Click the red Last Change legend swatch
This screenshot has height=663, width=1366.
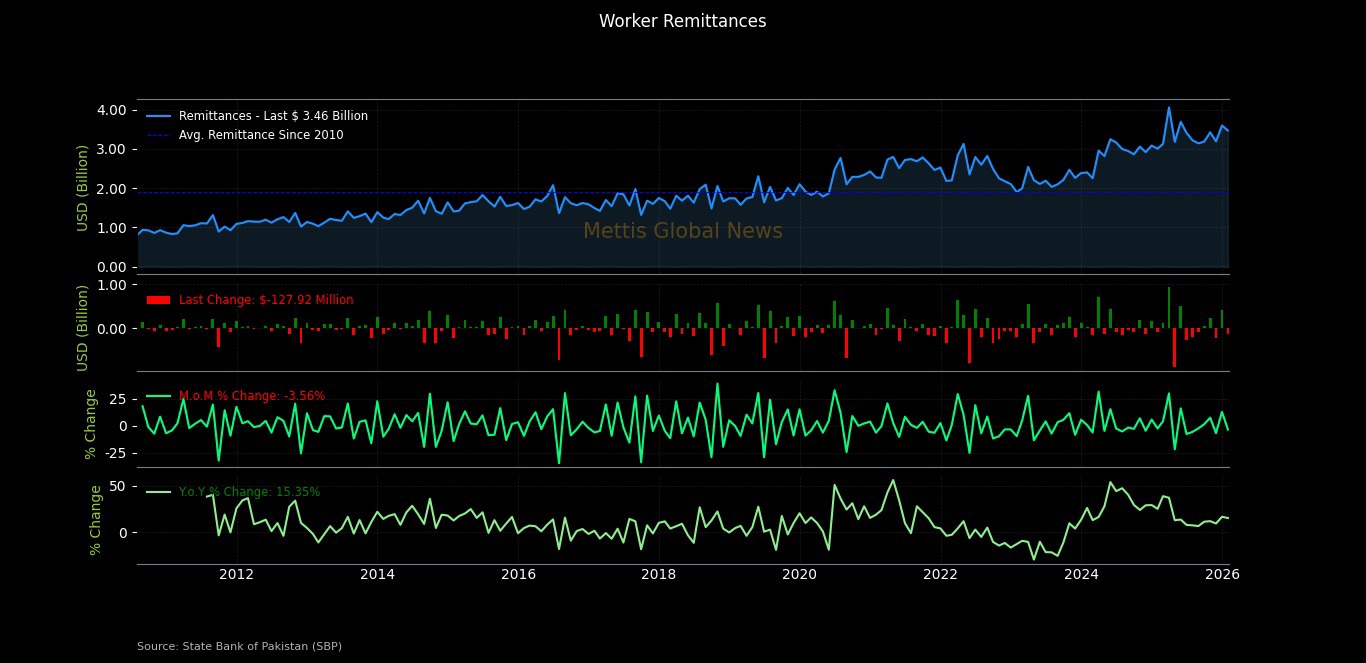(x=159, y=300)
